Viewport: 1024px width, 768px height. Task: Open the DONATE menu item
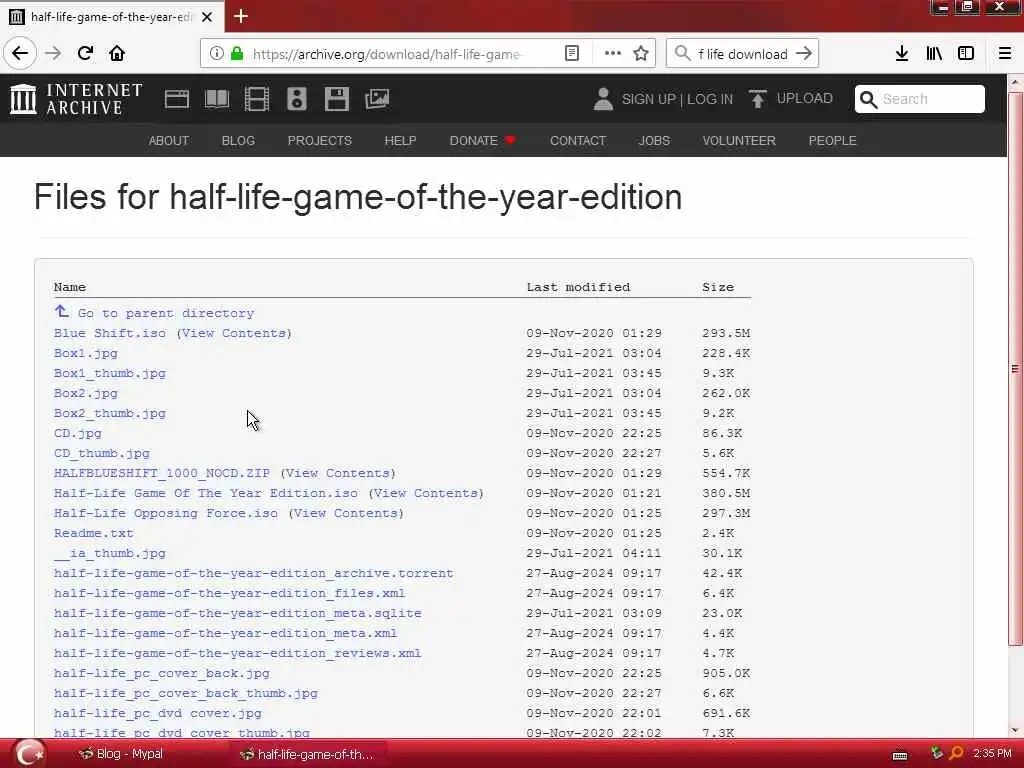click(x=482, y=140)
